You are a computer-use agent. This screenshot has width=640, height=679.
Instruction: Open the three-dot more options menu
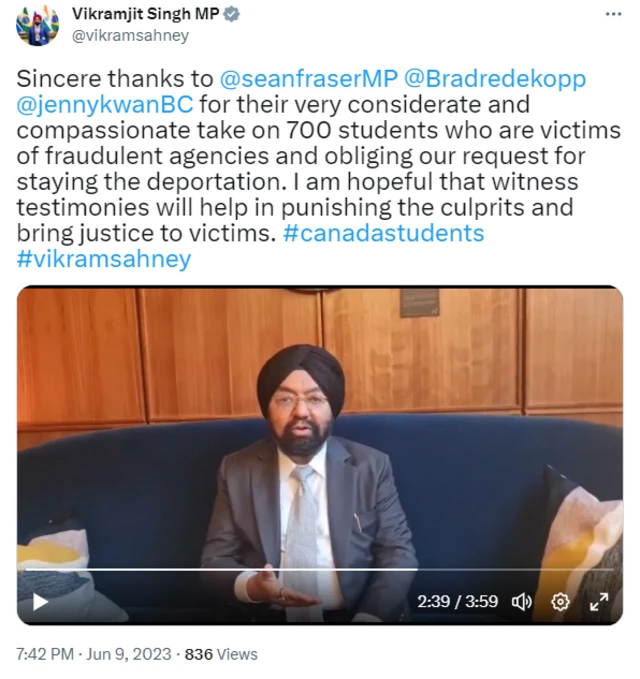tap(614, 14)
